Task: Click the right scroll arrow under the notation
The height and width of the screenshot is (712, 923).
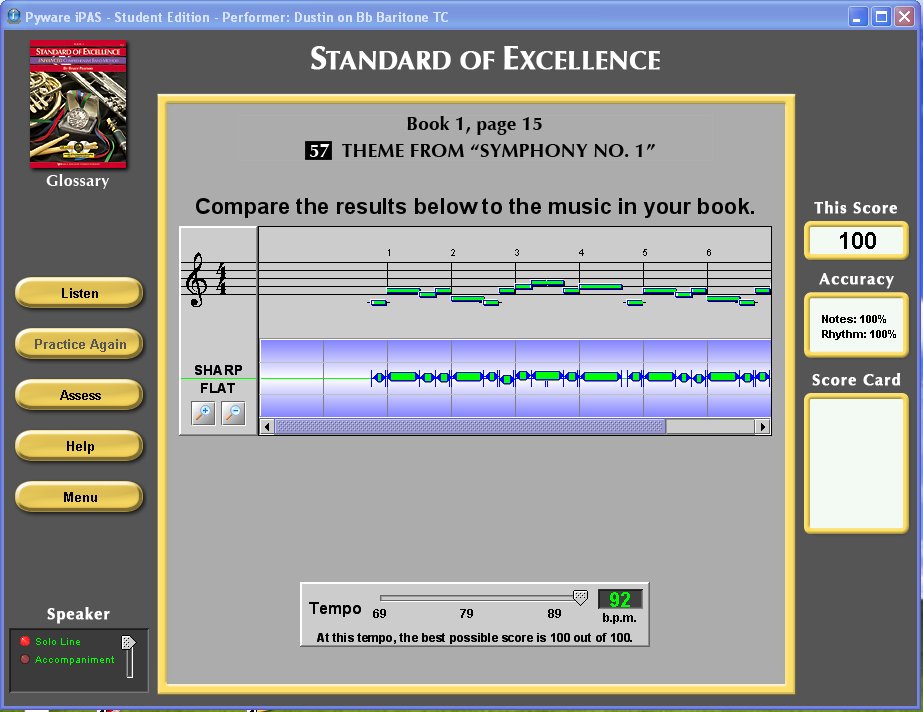Action: [x=761, y=427]
